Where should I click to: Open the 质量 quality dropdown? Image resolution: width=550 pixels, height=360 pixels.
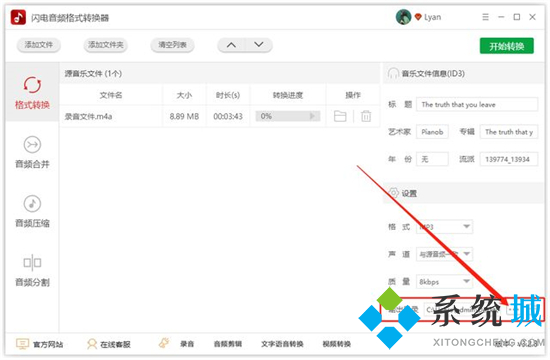[x=444, y=281]
